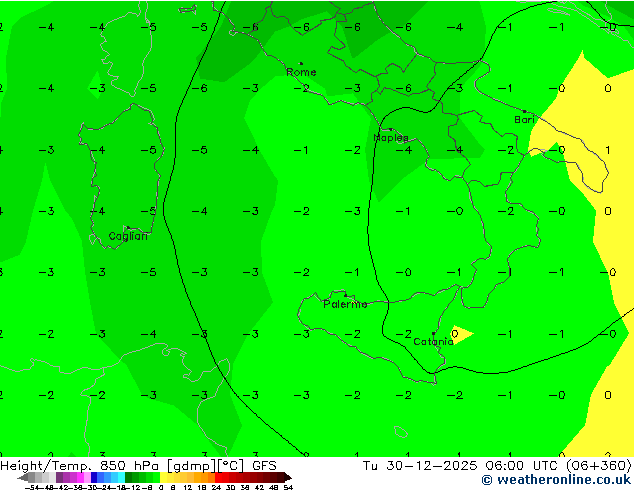Click the '[°C]' unit label
This screenshot has width=634, height=490.
click(x=231, y=466)
